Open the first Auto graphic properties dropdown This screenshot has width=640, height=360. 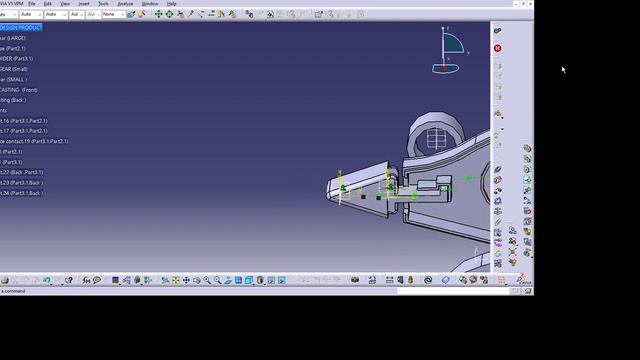point(31,15)
